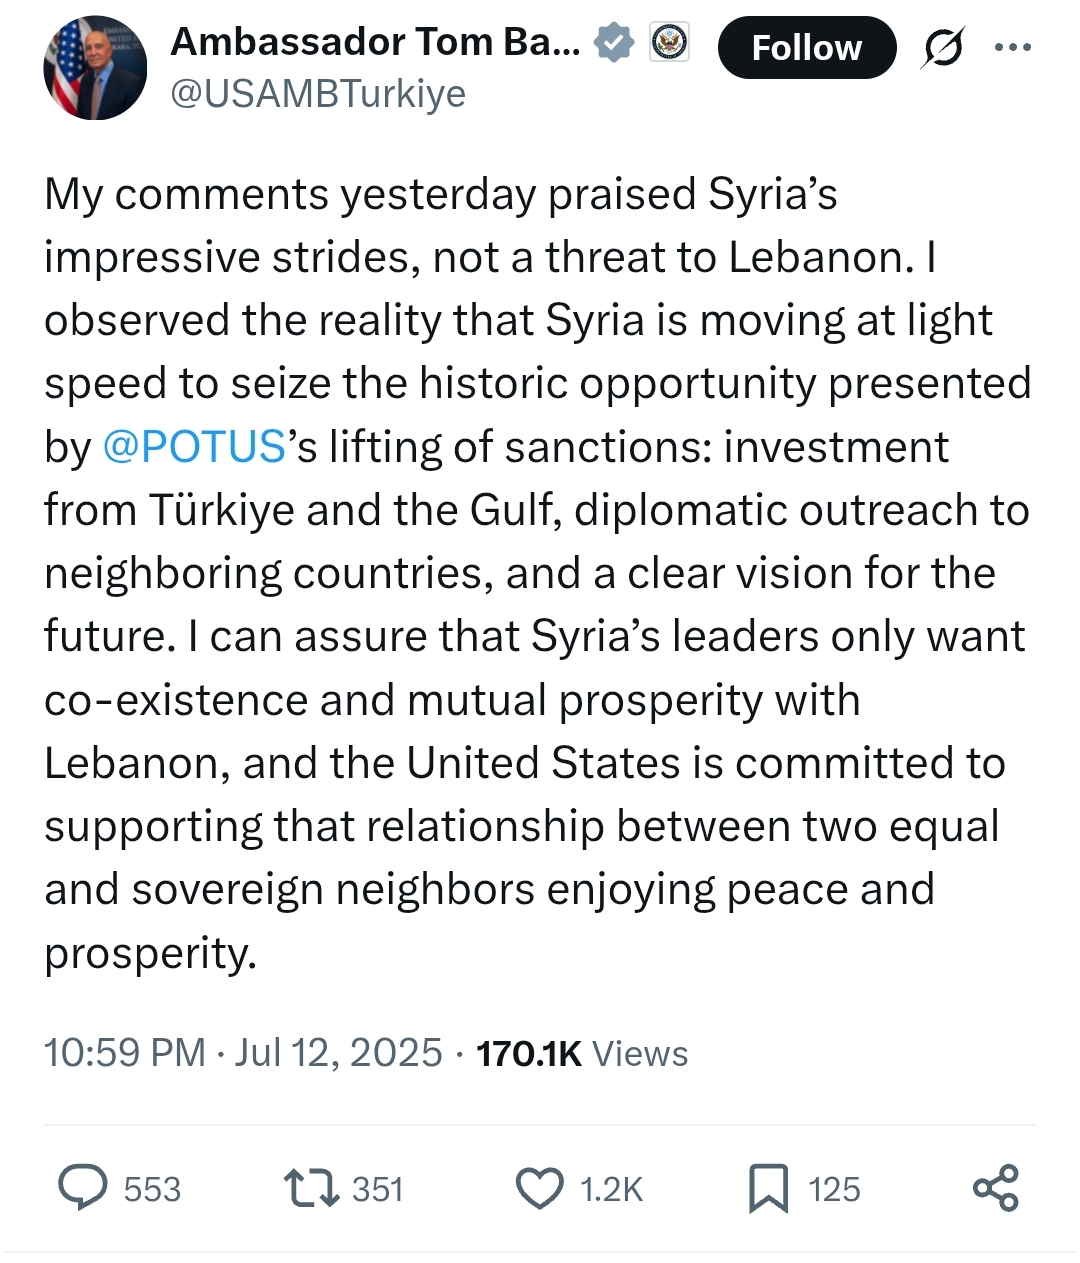Click the 553 replies count
The image size is (1080, 1263).
click(x=152, y=1189)
